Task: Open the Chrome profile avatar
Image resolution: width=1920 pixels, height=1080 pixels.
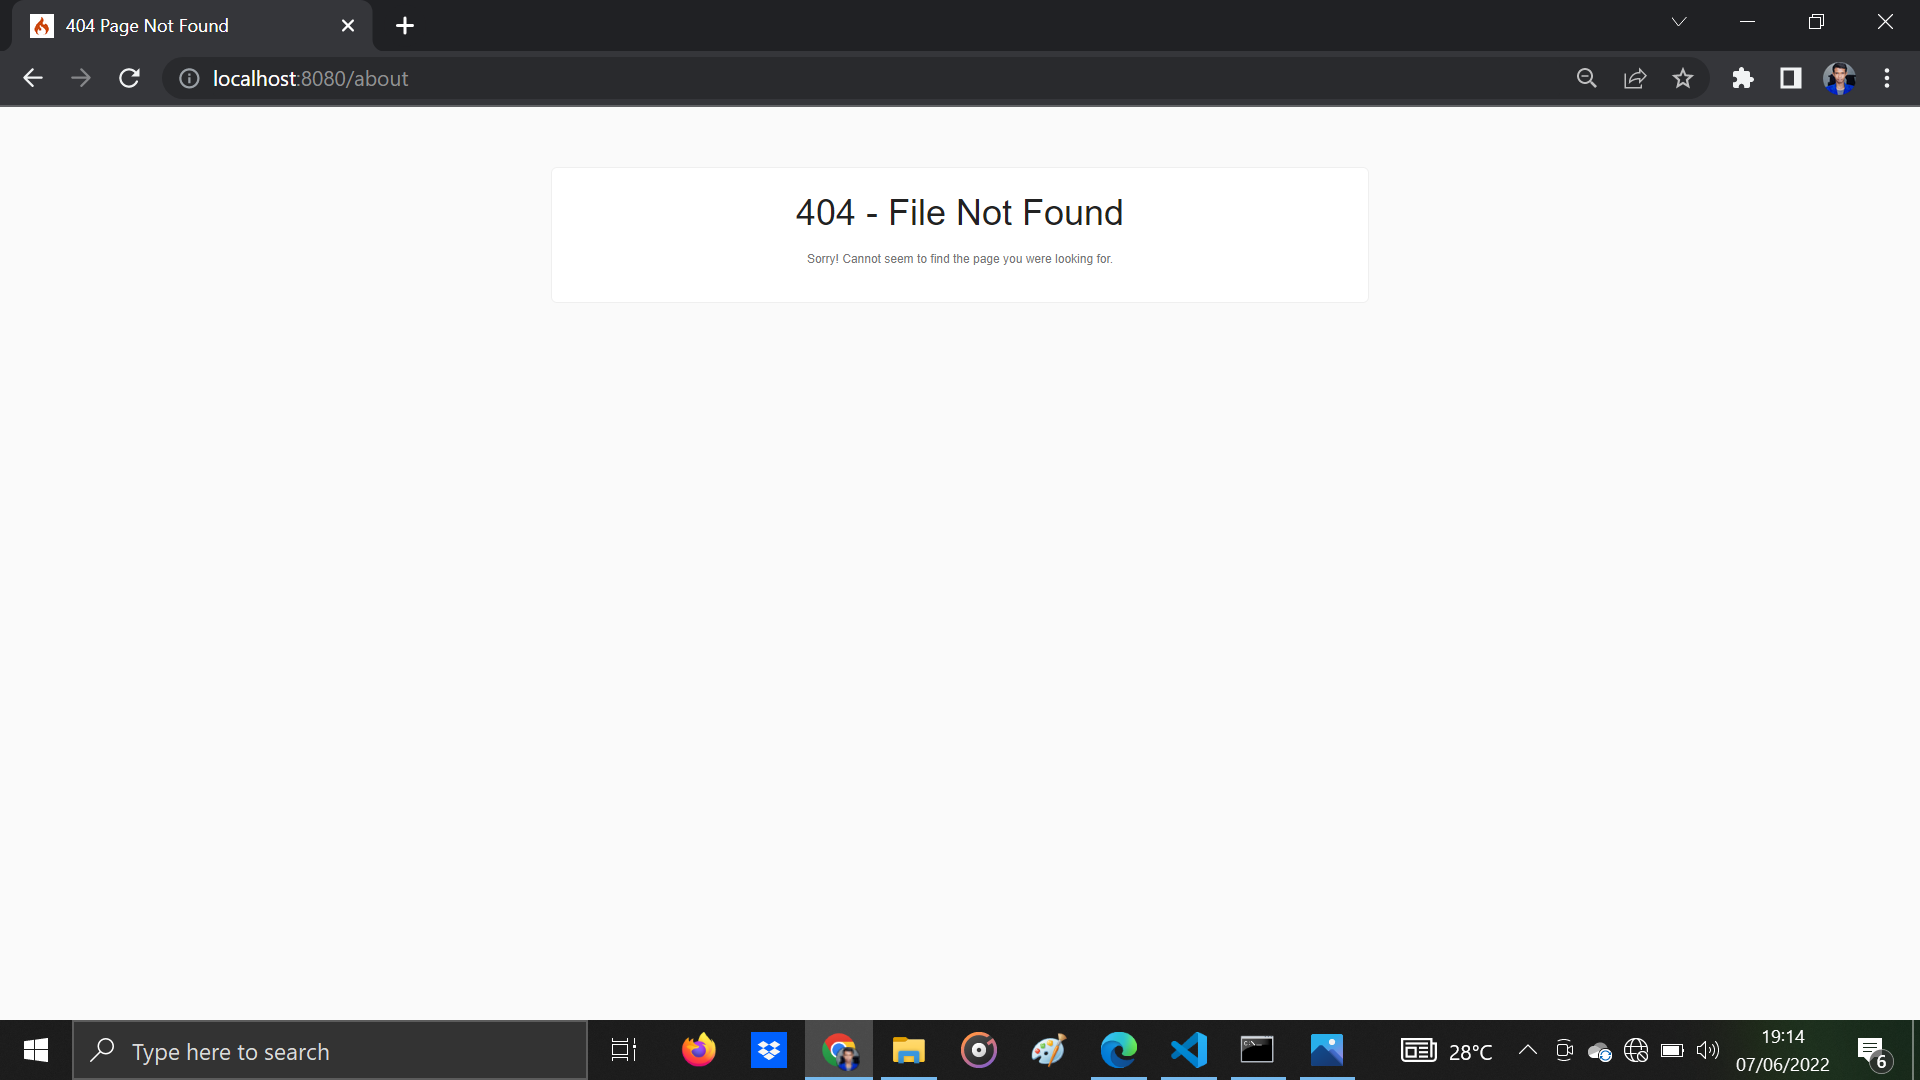Action: pyautogui.click(x=1839, y=78)
